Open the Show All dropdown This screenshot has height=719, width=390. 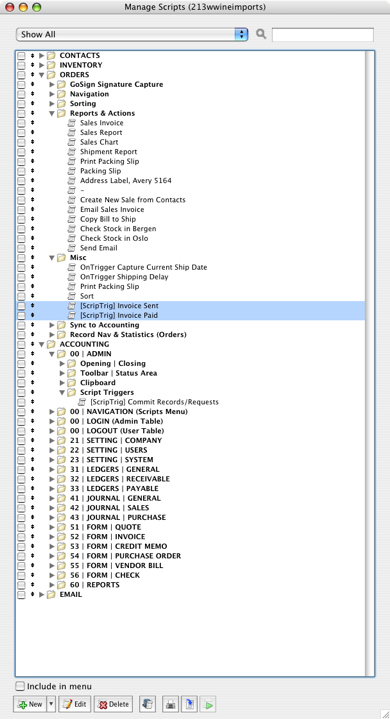coord(132,34)
